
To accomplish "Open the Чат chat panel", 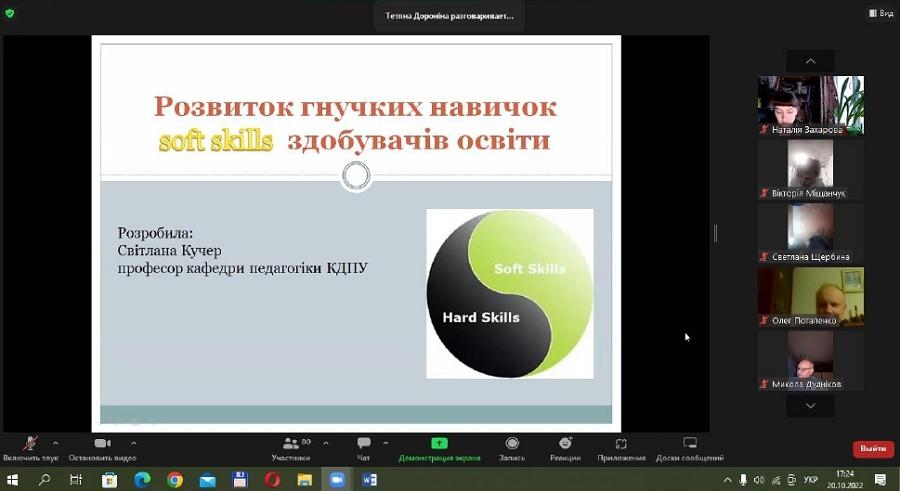I will click(364, 446).
